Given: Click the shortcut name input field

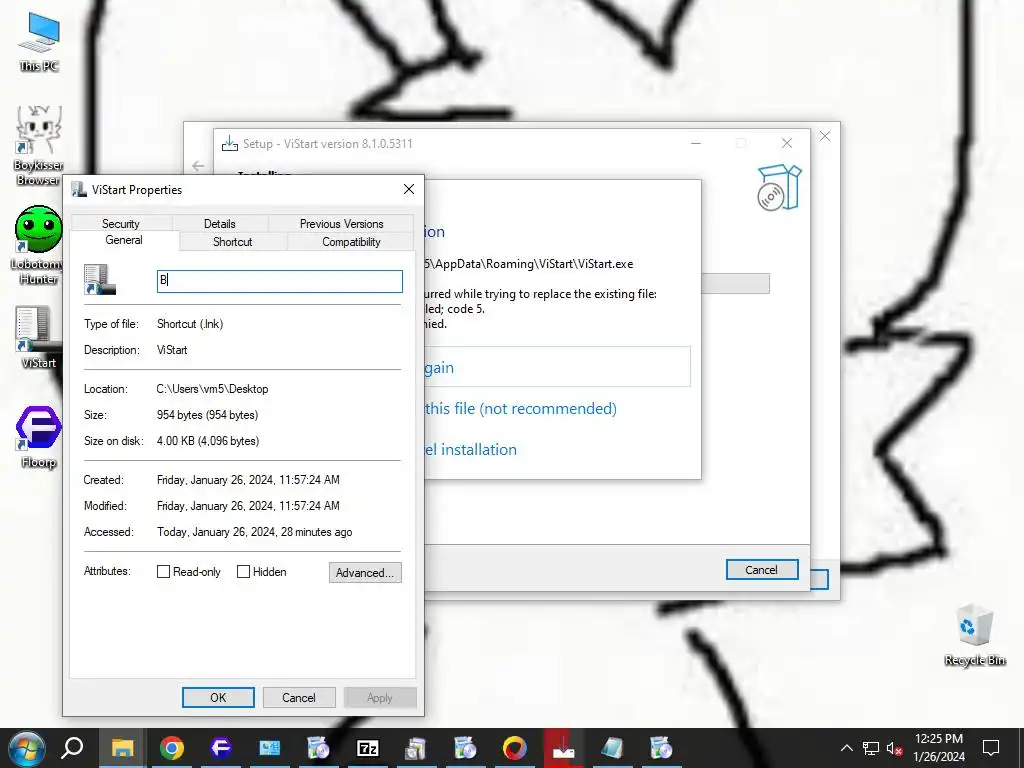Looking at the screenshot, I should (x=280, y=281).
